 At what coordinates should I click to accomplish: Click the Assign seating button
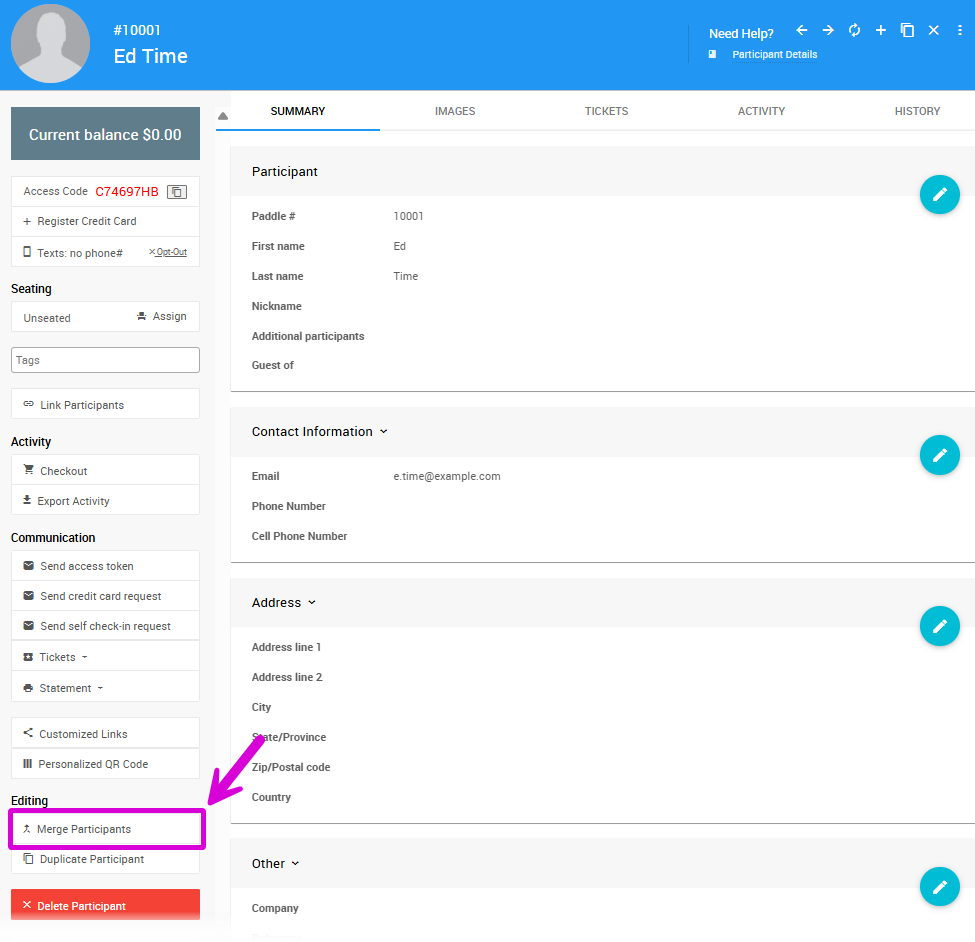coord(161,317)
